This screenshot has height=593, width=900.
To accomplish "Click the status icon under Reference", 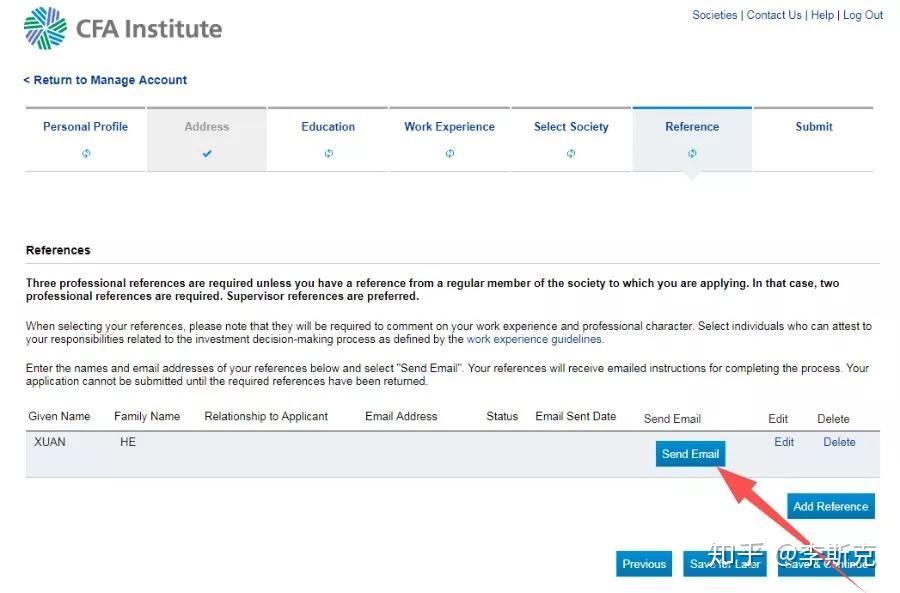I will click(692, 153).
